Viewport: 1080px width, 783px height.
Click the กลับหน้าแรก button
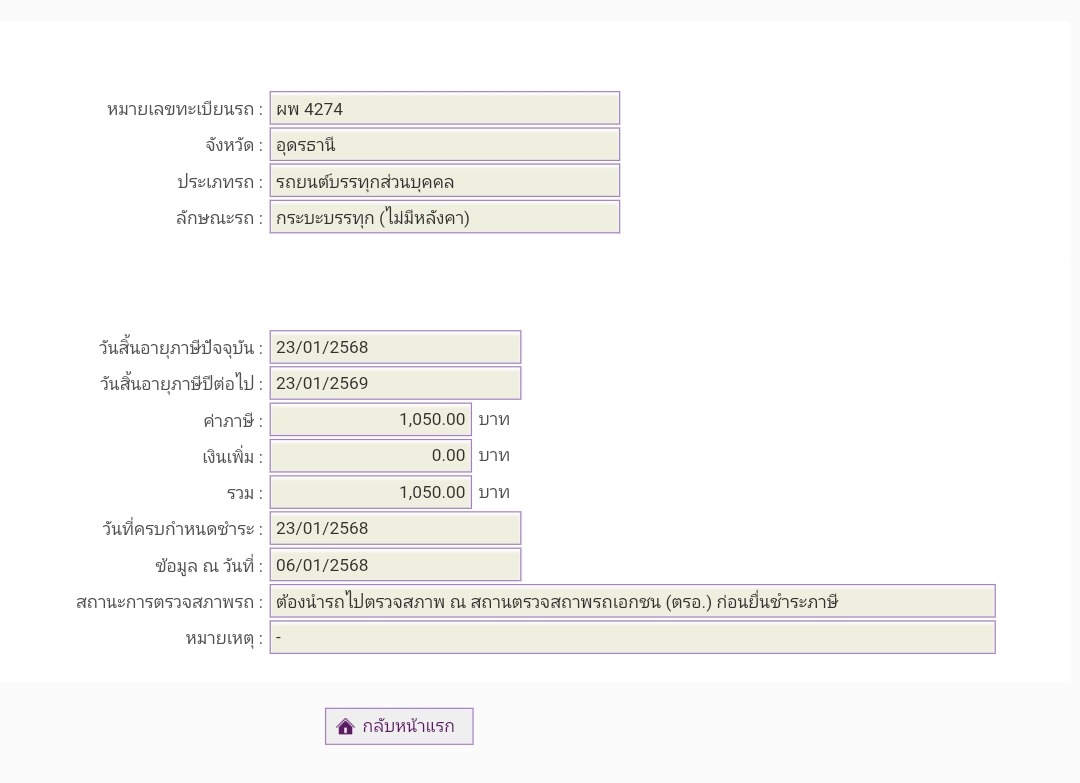pos(399,726)
